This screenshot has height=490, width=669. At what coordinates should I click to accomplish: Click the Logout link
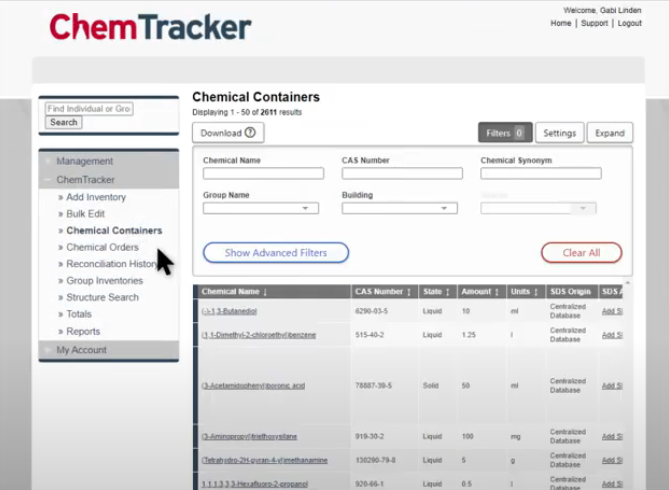[x=629, y=23]
